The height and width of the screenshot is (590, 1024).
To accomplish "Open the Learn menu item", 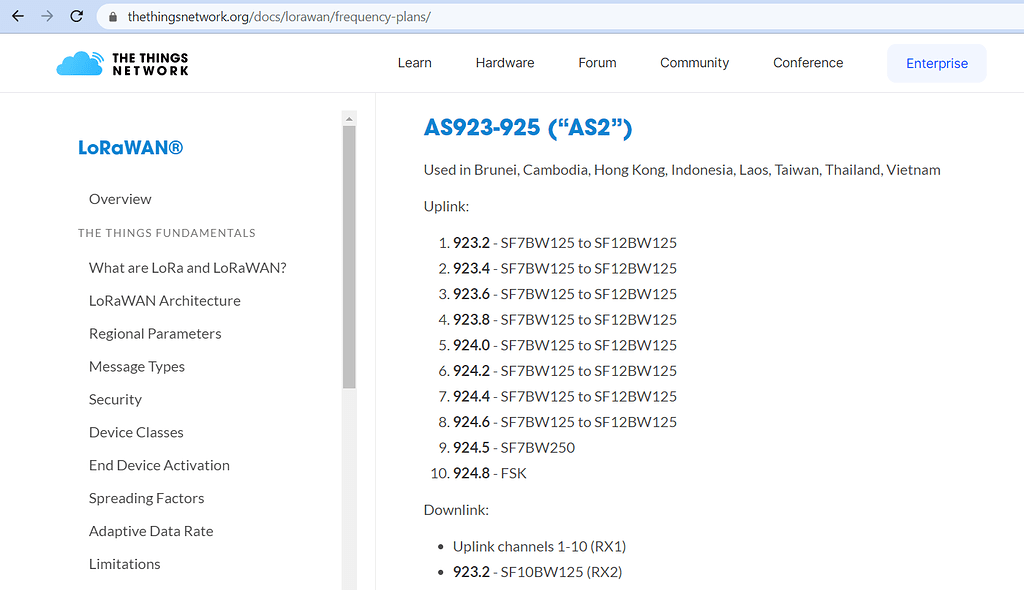I will (414, 62).
